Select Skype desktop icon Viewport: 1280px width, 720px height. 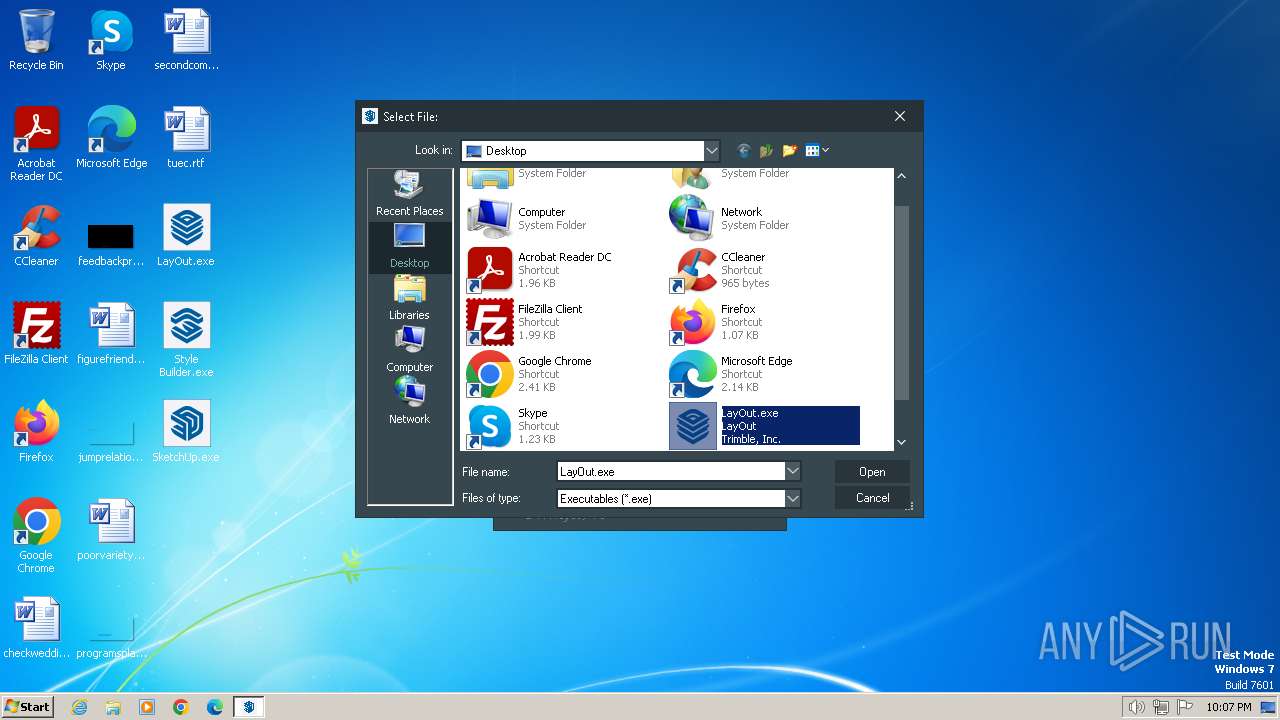click(x=111, y=40)
